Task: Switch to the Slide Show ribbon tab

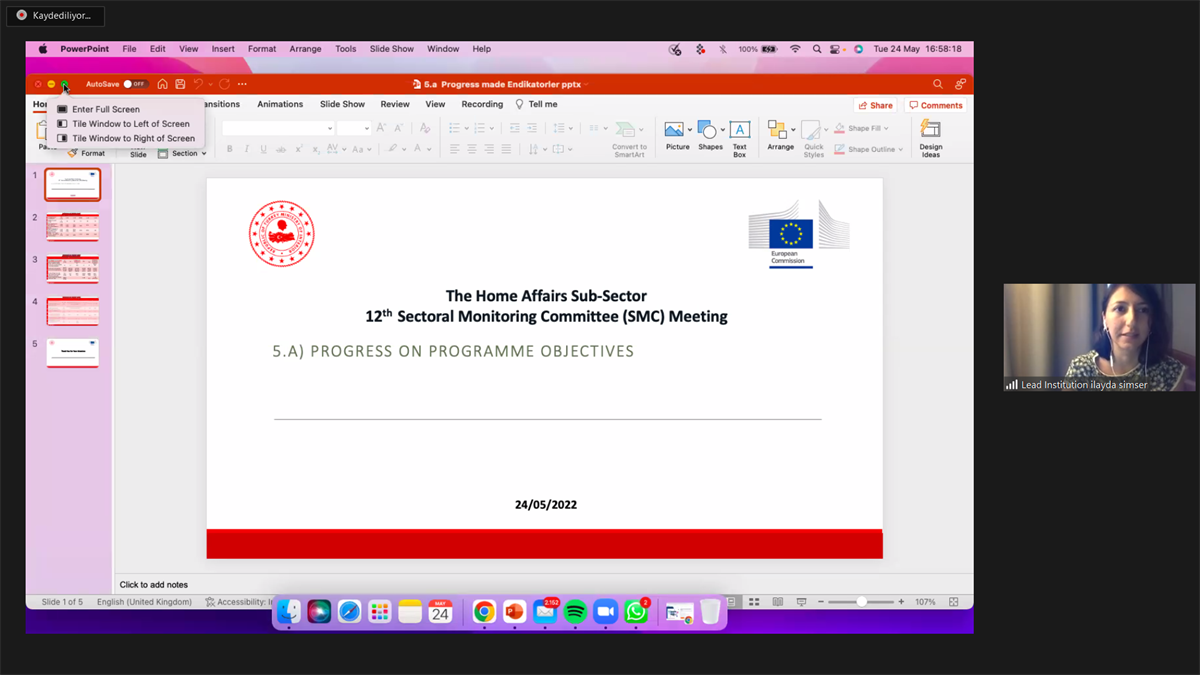Action: [342, 104]
